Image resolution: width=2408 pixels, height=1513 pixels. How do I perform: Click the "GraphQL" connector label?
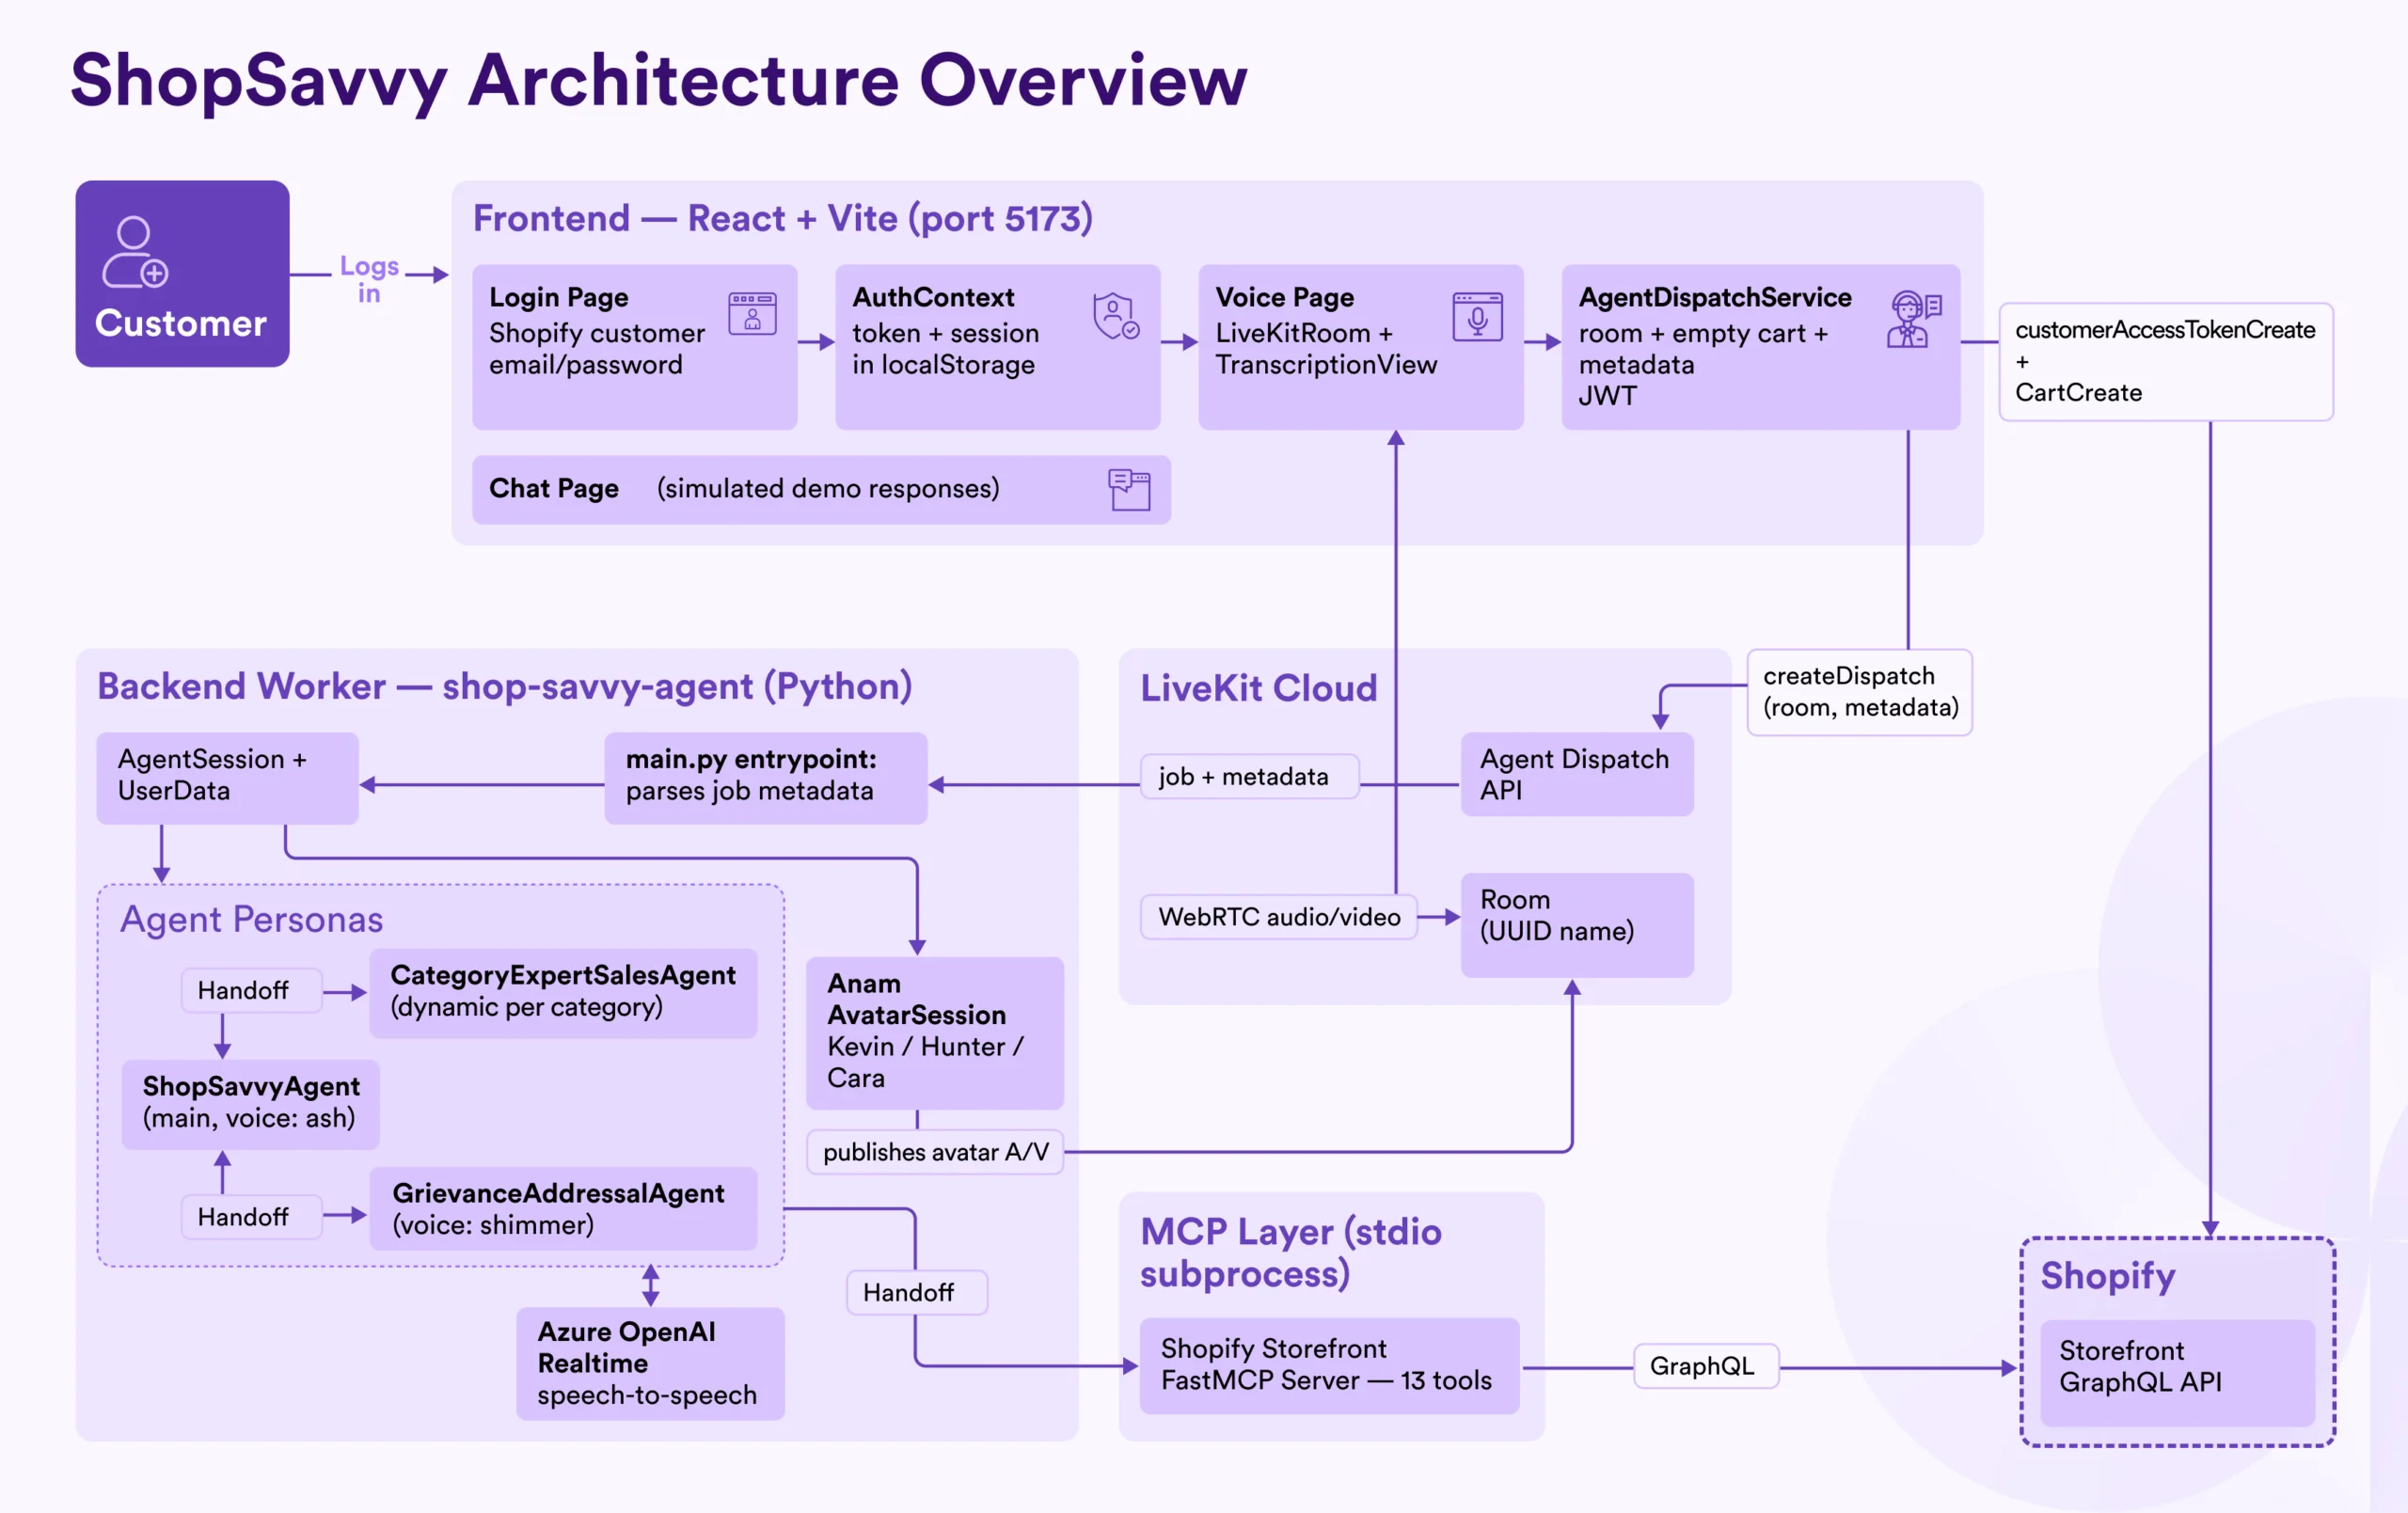[1706, 1366]
